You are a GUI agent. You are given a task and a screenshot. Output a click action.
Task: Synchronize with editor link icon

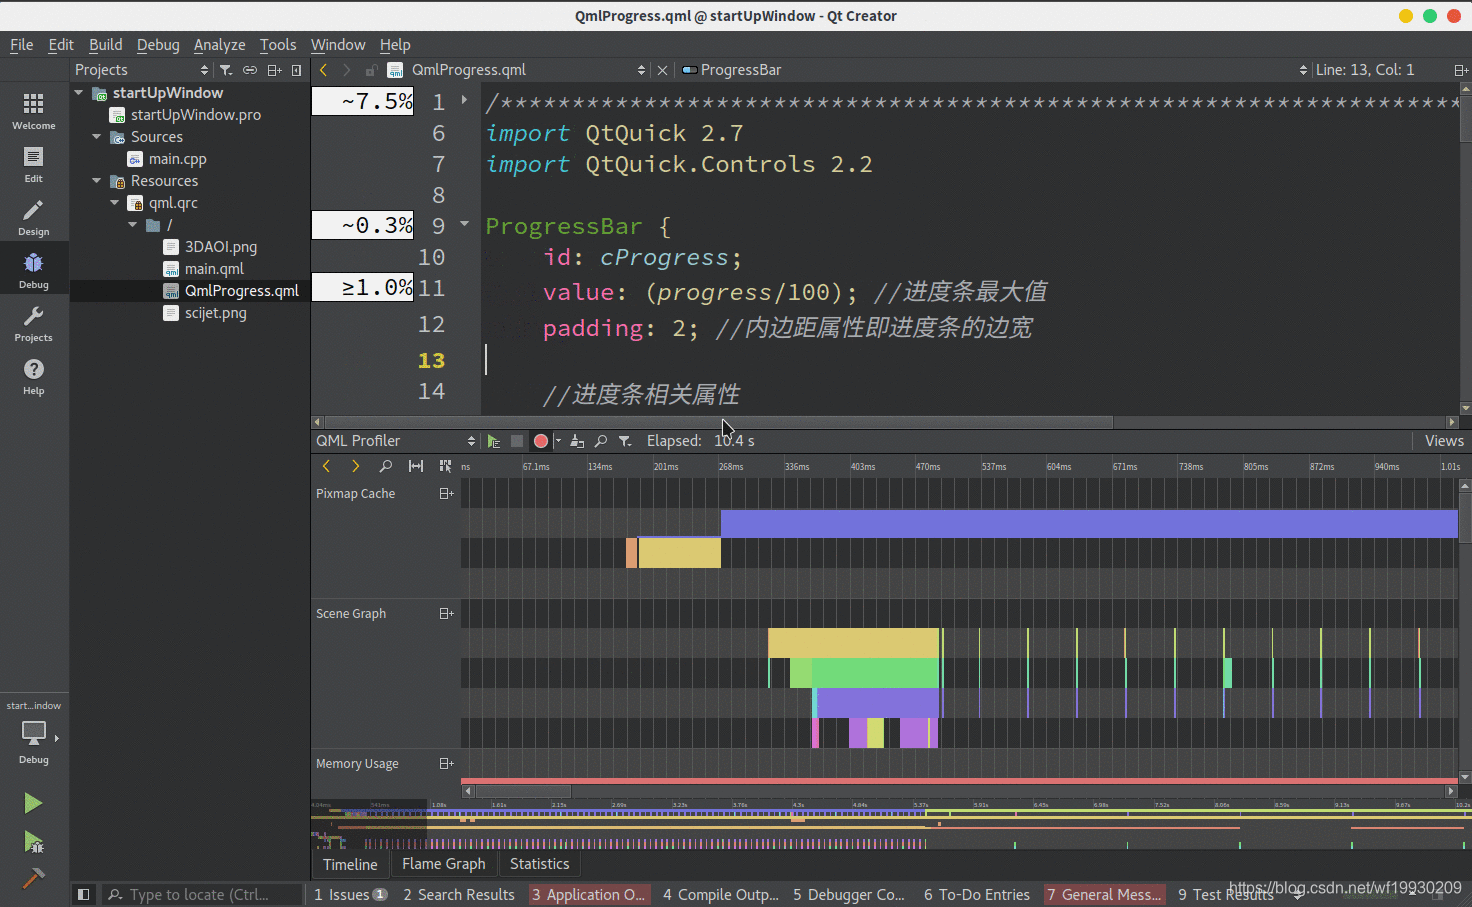(250, 70)
